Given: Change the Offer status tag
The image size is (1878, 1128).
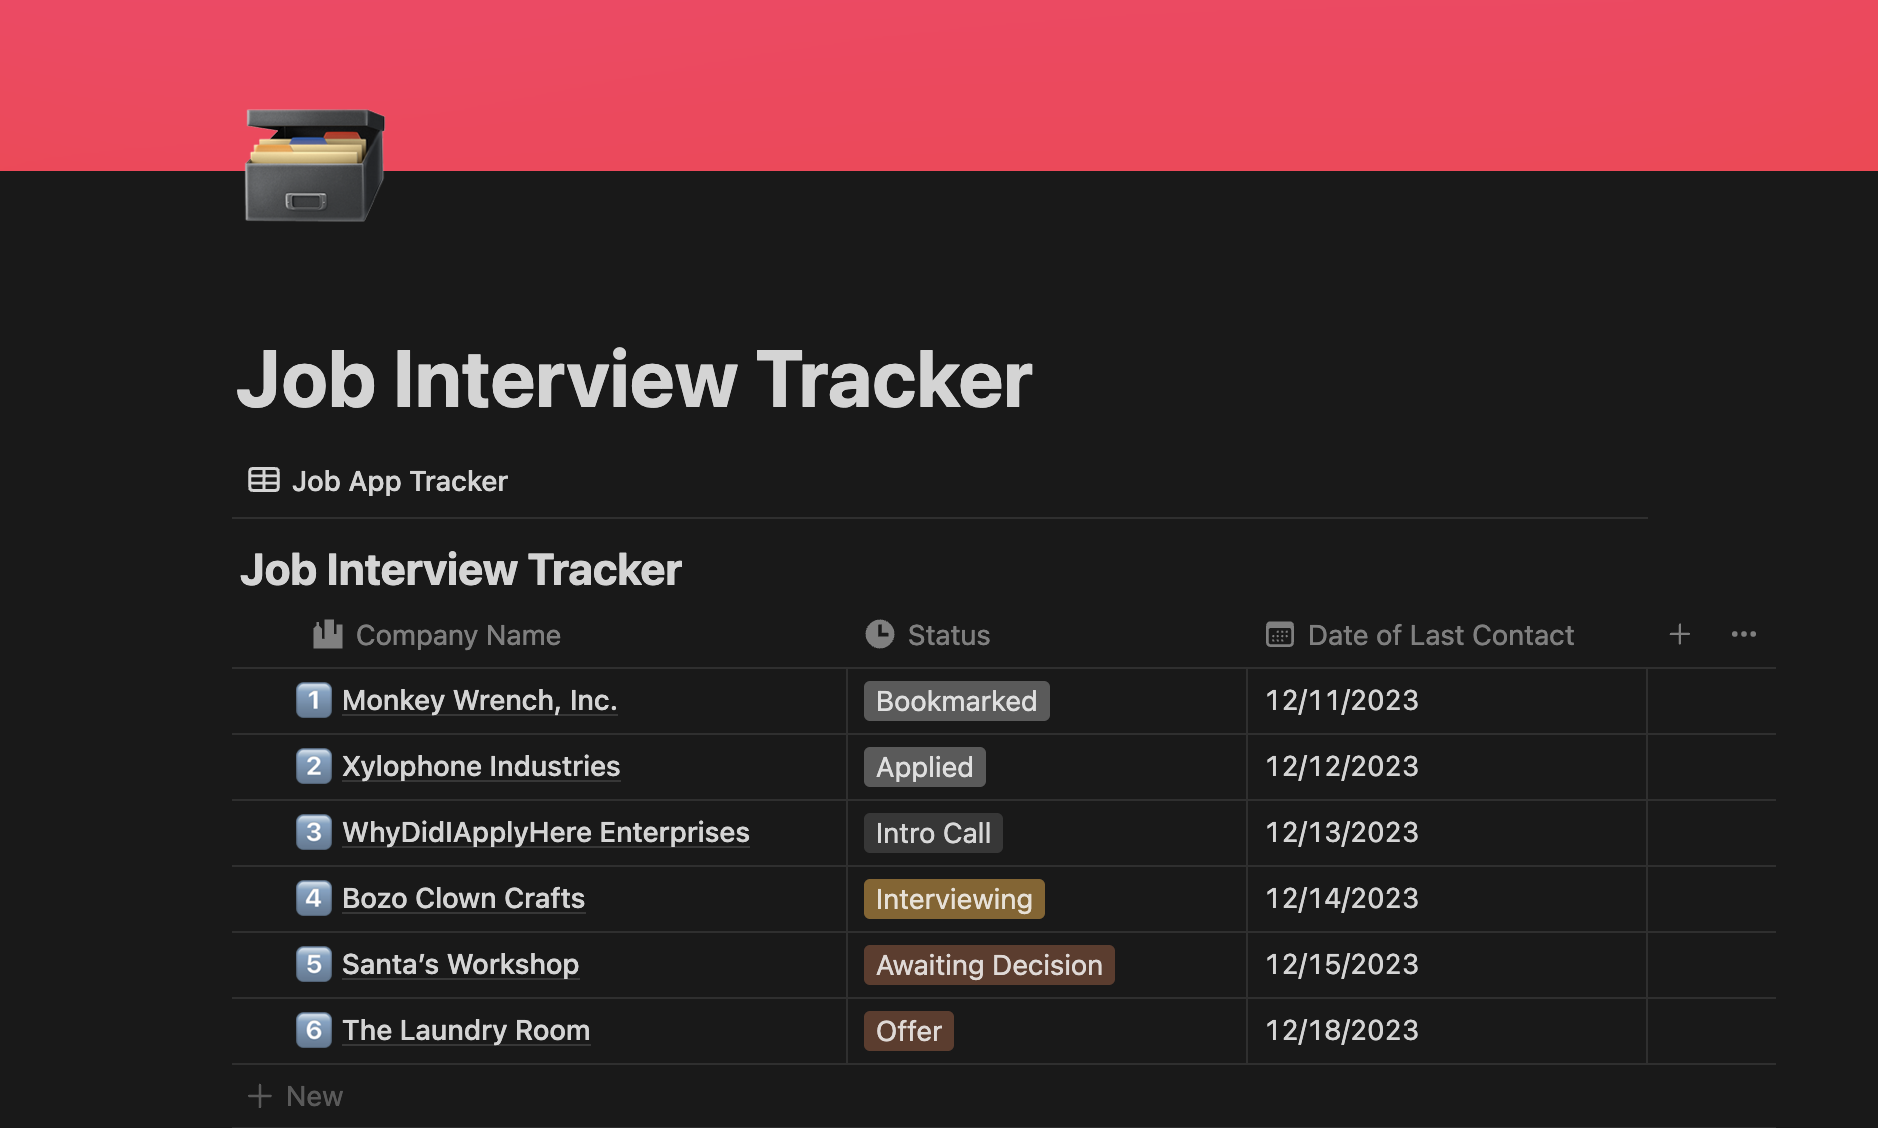Looking at the screenshot, I should pos(909,1031).
